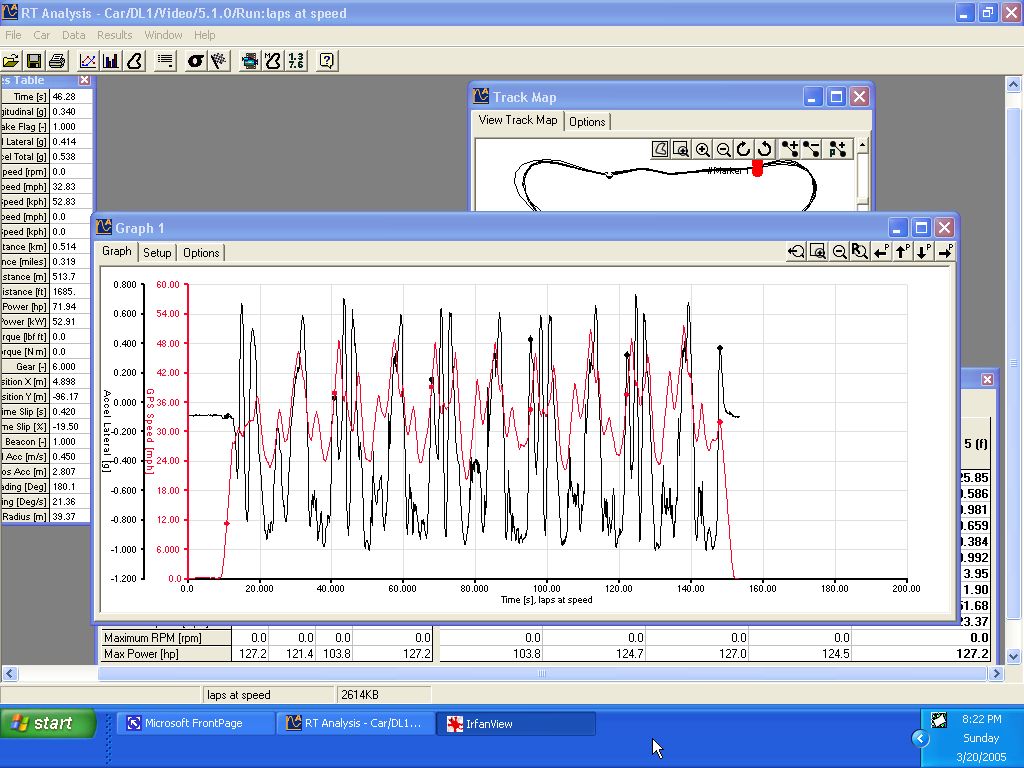Screen dimensions: 1024x768
Task: Click the Windows start button
Action: point(48,723)
